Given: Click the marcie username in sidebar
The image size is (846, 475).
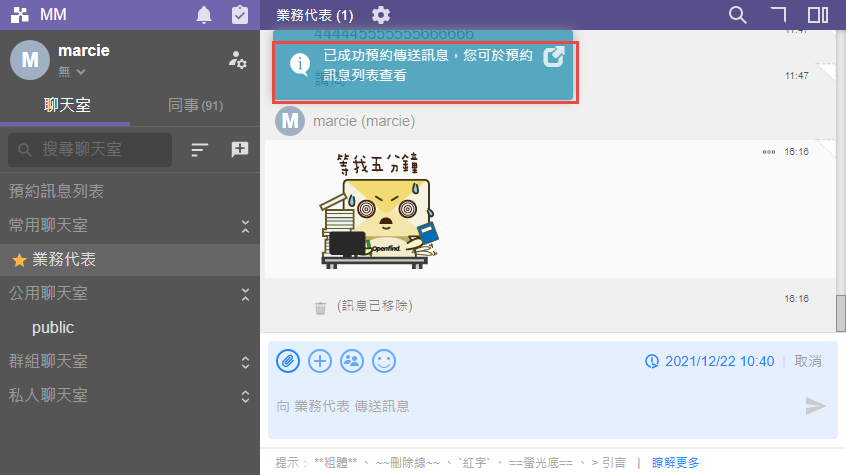Looking at the screenshot, I should [x=84, y=51].
